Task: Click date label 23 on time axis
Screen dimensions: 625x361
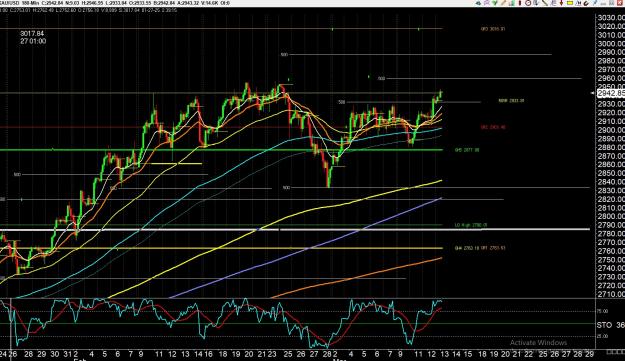Action: coord(272,354)
